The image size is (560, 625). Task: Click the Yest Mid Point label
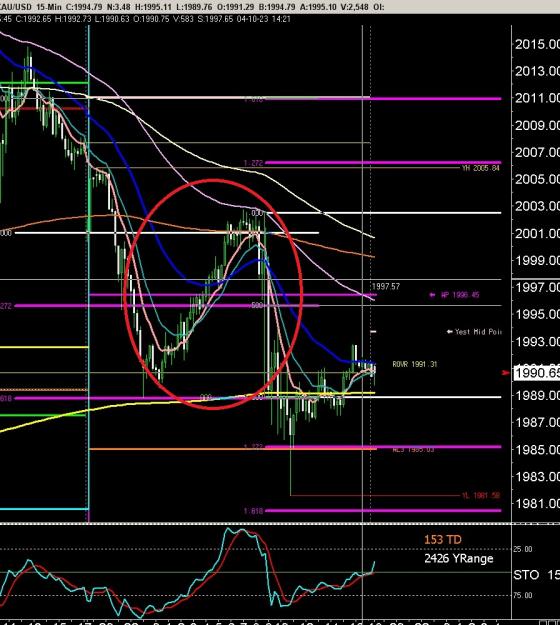click(477, 332)
